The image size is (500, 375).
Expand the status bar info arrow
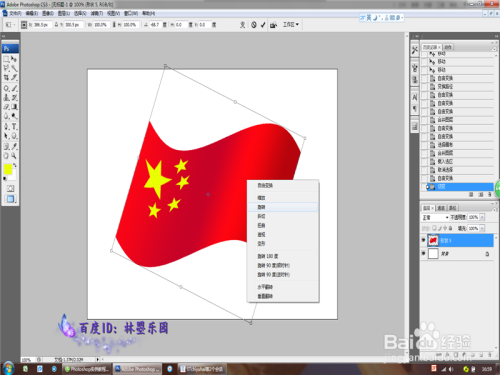pyautogui.click(x=98, y=359)
